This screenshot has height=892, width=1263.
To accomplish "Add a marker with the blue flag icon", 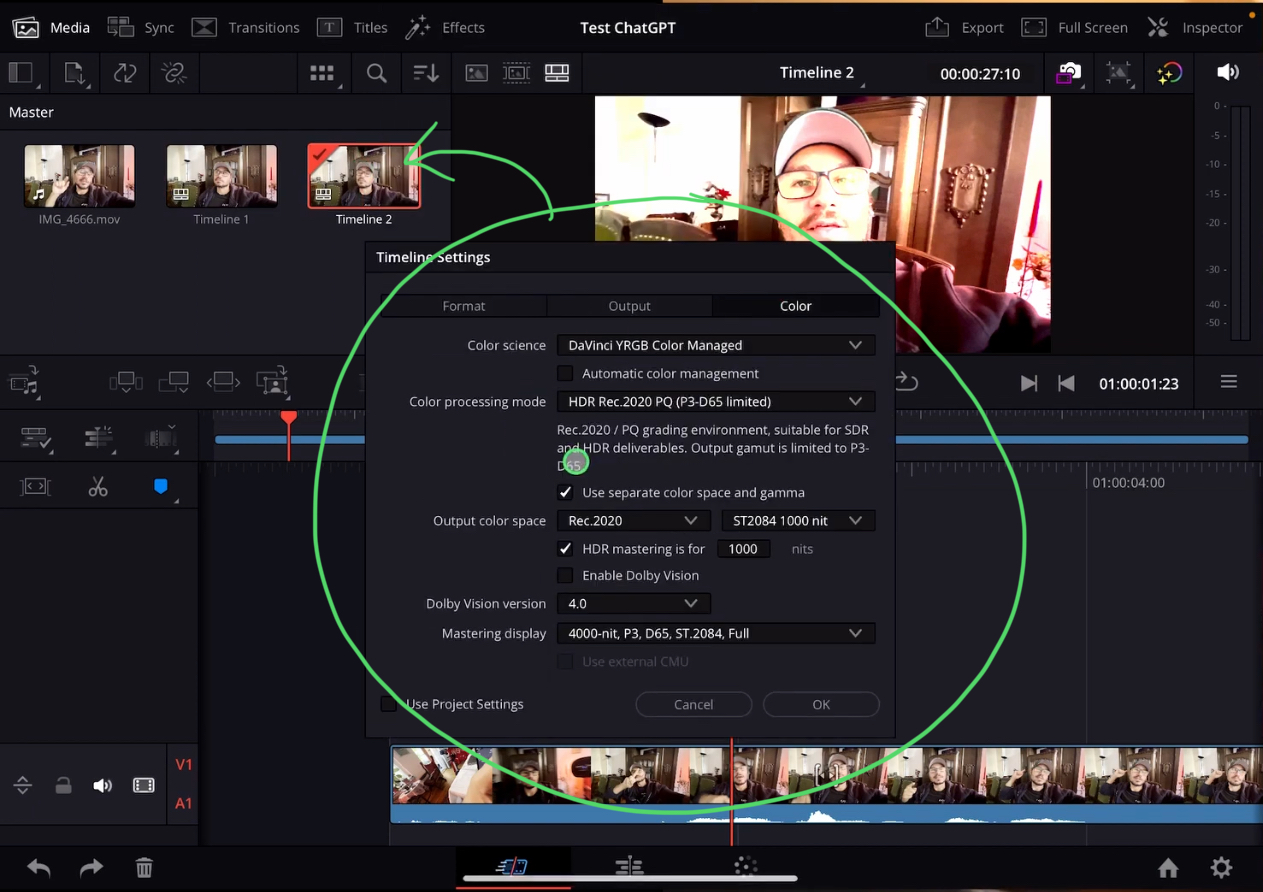I will [x=160, y=486].
